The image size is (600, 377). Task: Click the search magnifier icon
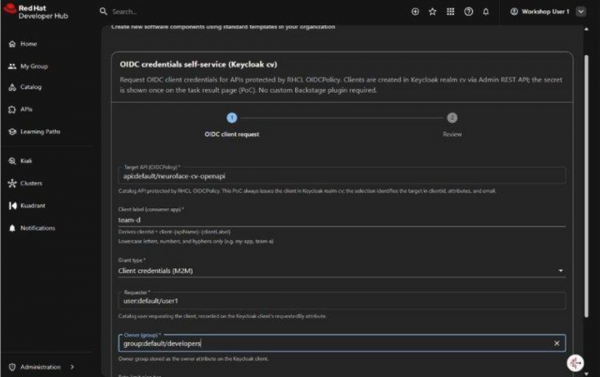coord(103,11)
